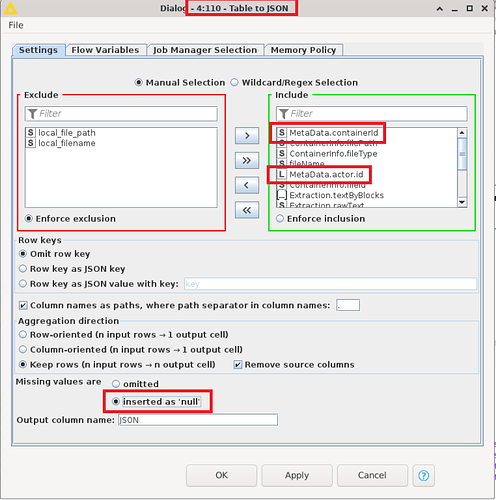This screenshot has width=496, height=500.
Task: Select Row key as JSON key option
Action: click(23, 269)
